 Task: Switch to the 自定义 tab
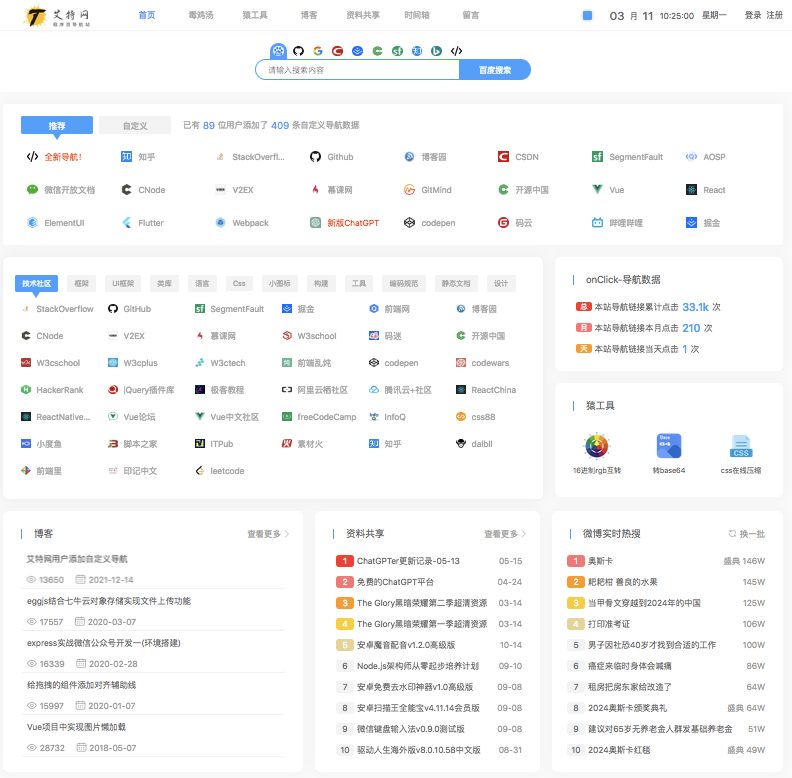(x=135, y=125)
